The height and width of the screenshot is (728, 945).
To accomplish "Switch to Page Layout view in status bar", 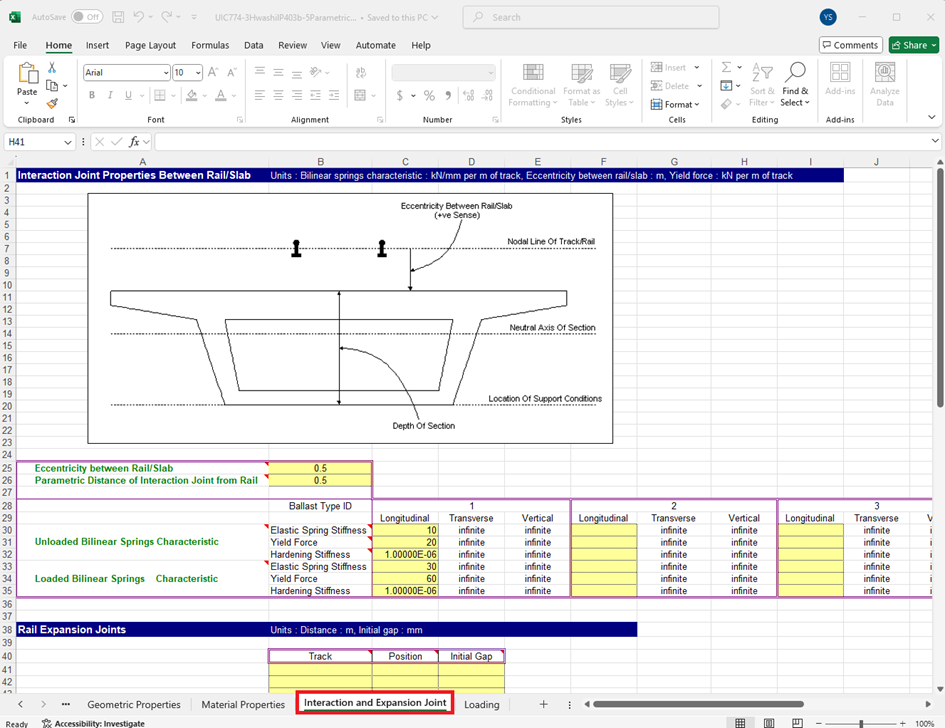I will 769,723.
